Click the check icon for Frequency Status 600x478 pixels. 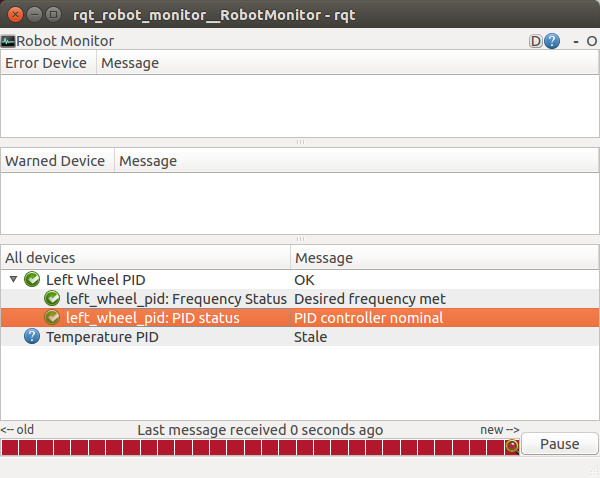pyautogui.click(x=52, y=299)
